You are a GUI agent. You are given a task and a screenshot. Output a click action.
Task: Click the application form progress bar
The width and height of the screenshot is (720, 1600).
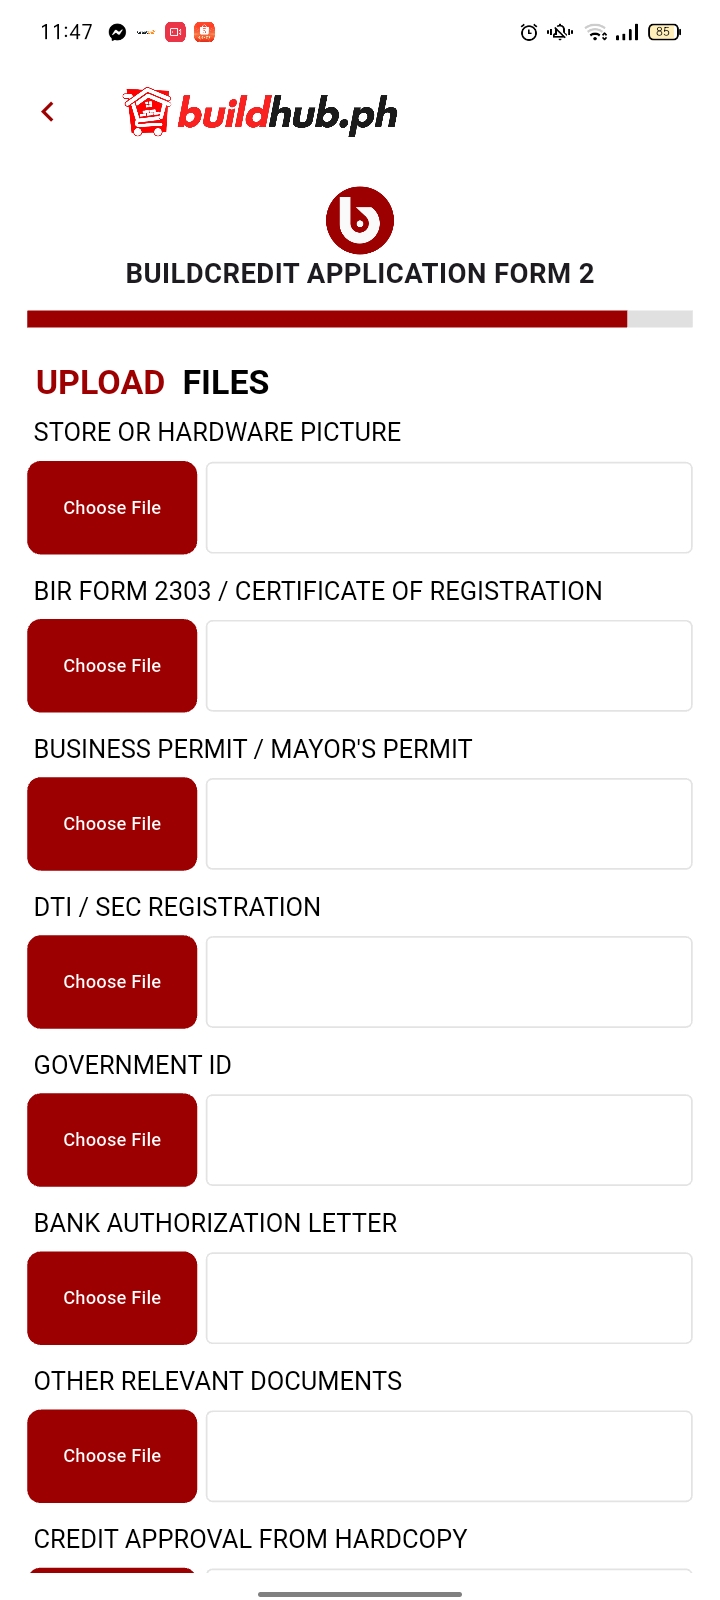tap(360, 319)
